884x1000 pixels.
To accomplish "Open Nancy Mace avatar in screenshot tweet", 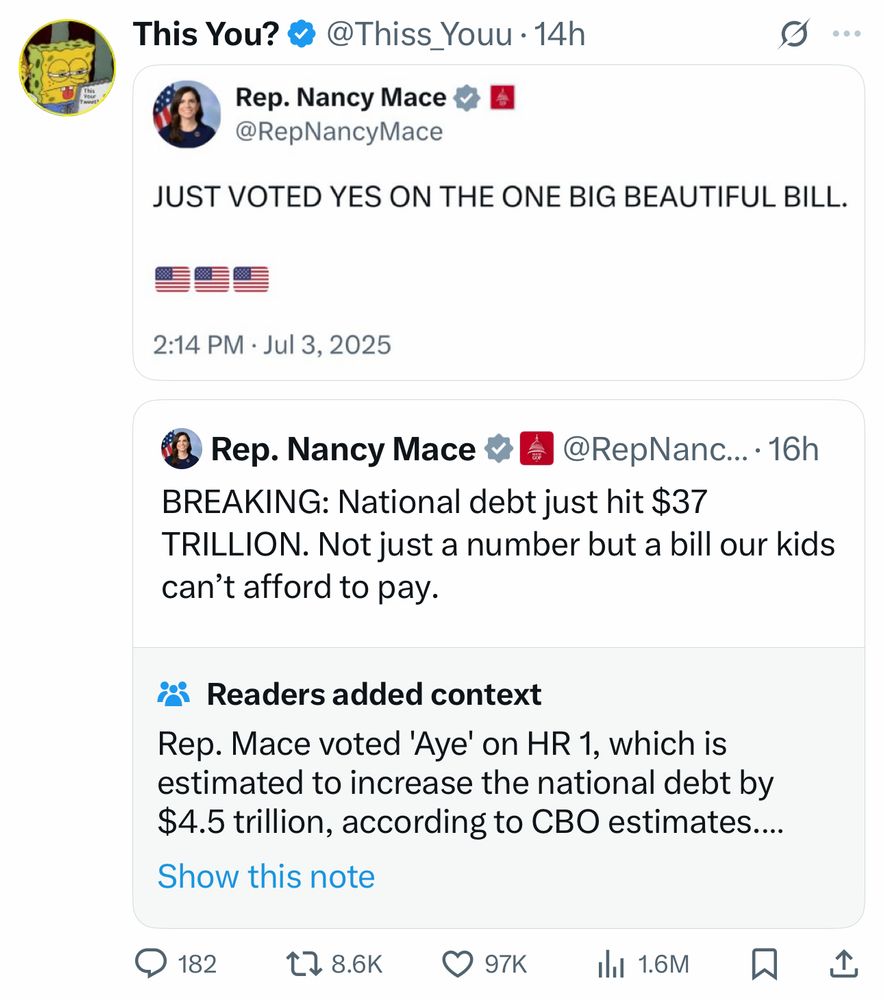I will (187, 114).
